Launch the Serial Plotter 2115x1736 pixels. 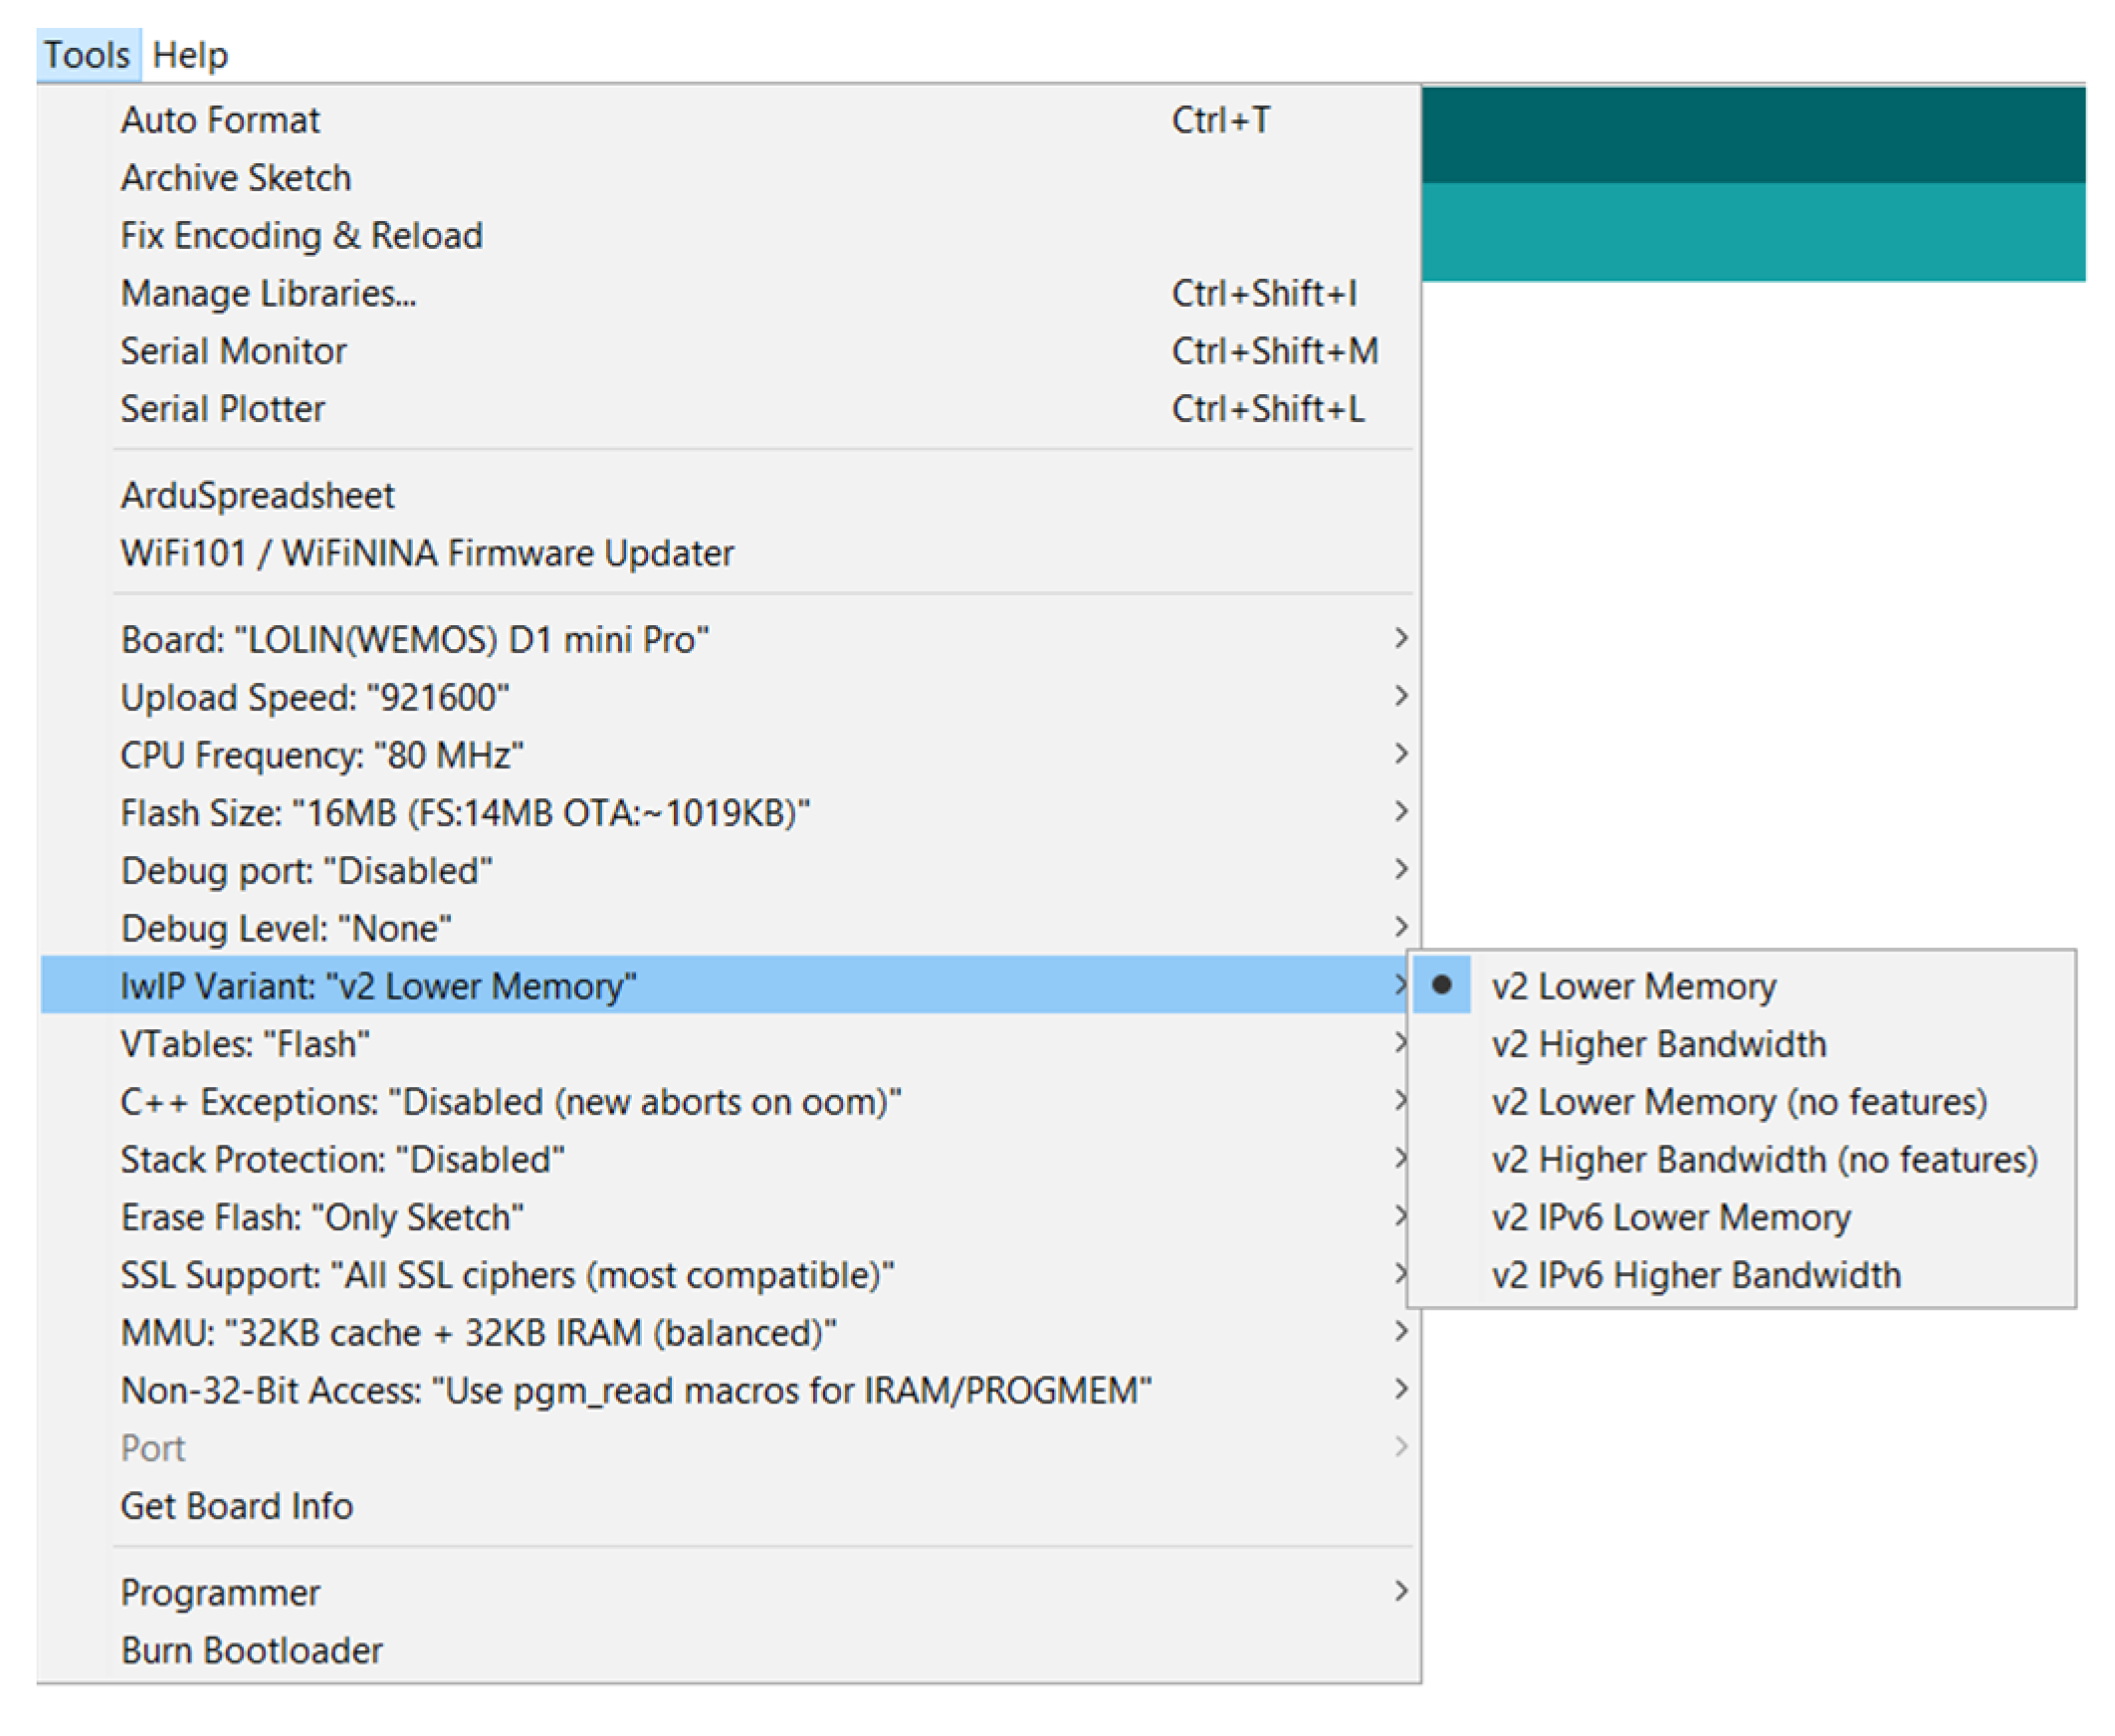222,409
